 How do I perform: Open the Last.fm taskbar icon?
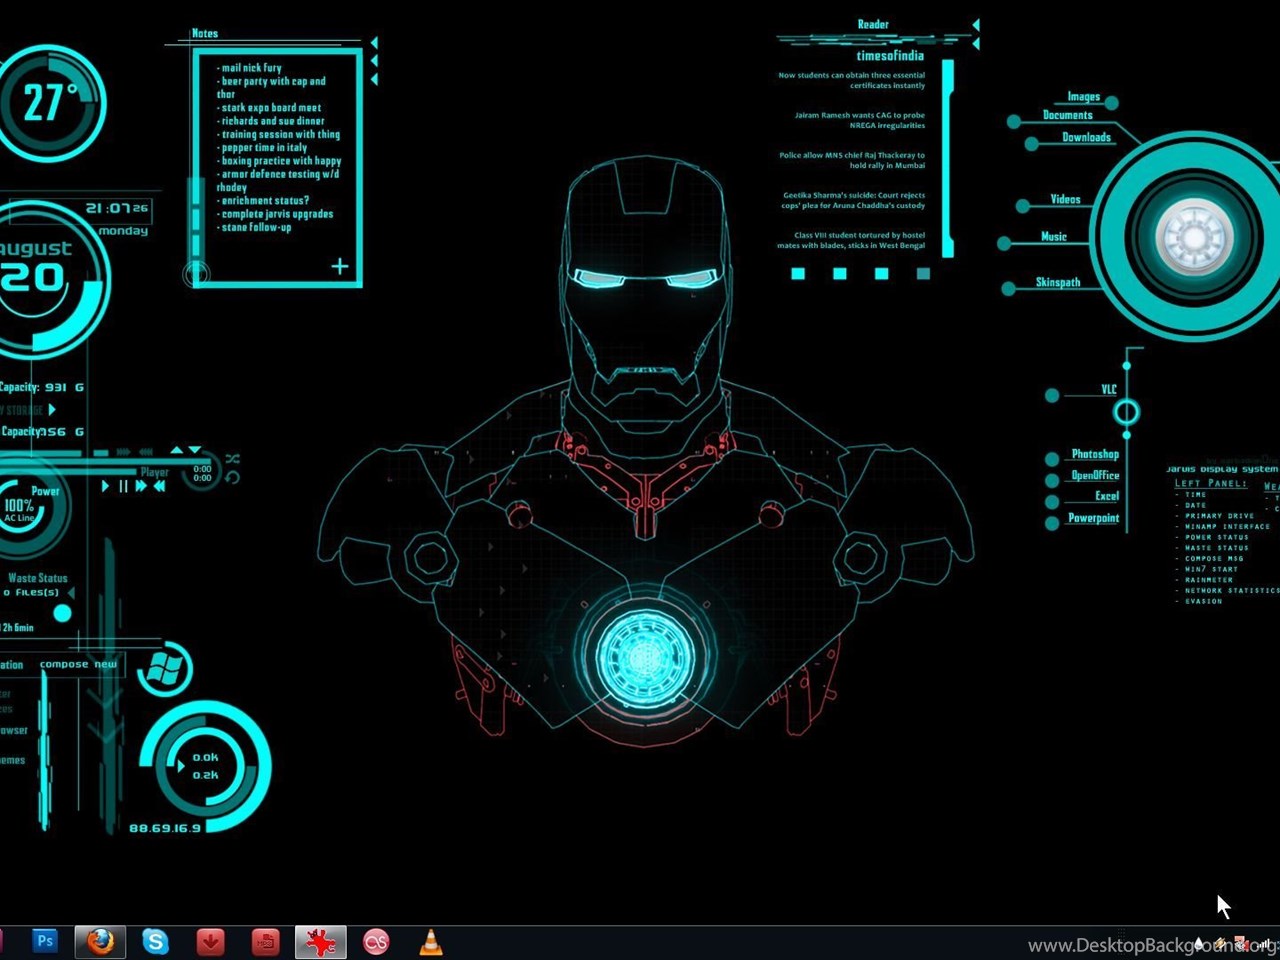[x=376, y=942]
